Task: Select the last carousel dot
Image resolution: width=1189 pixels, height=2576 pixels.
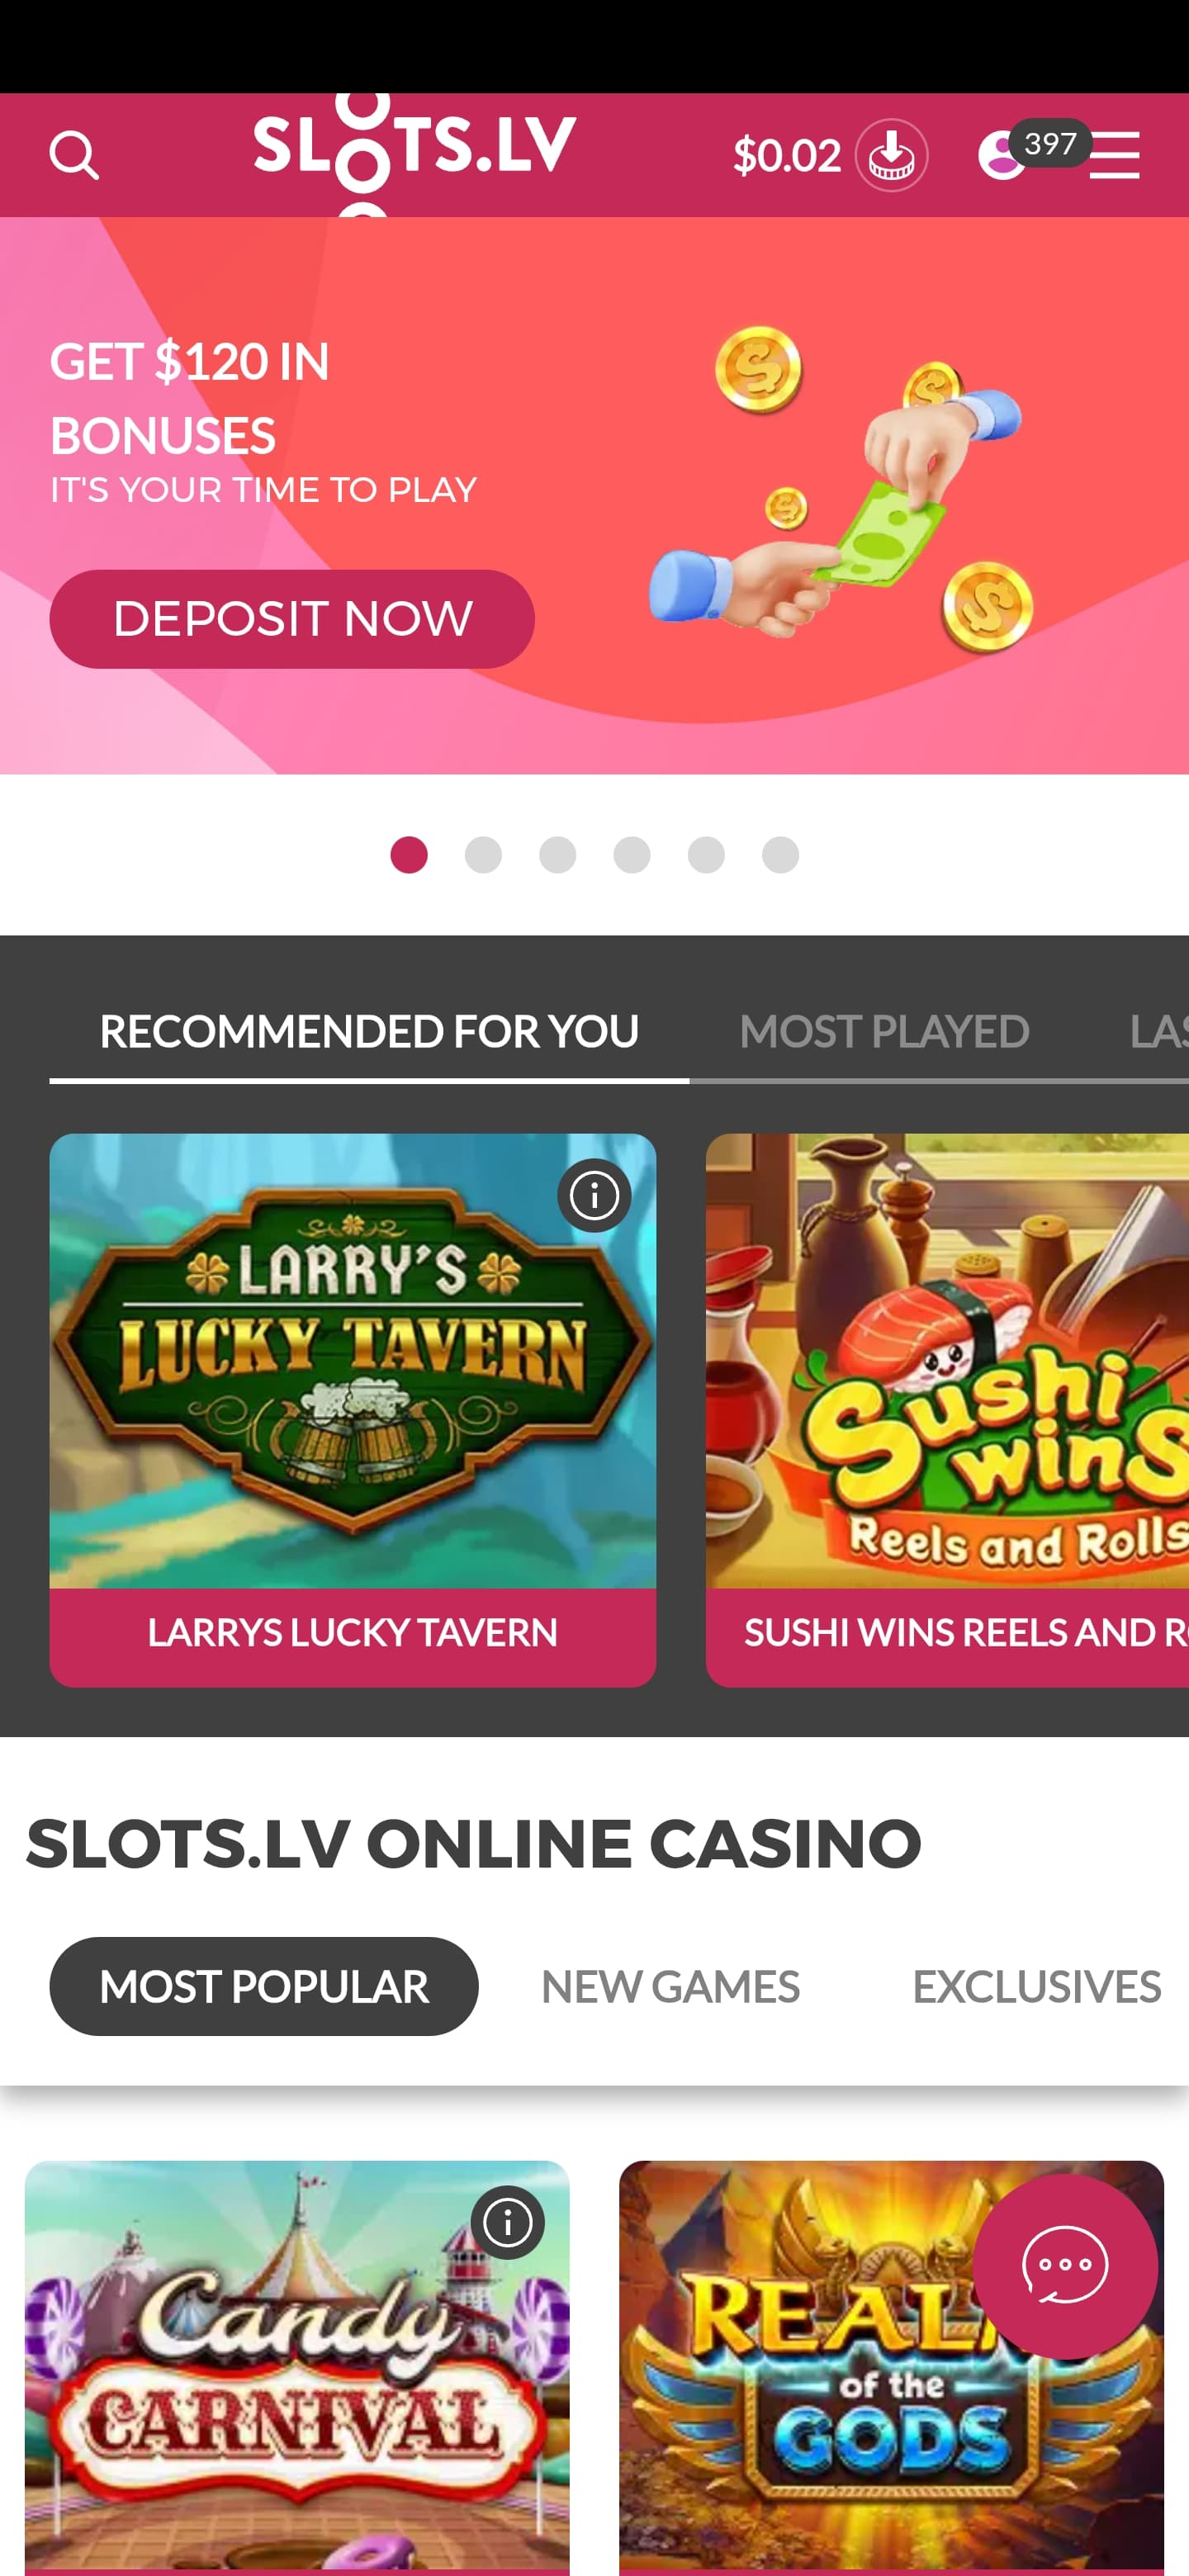Action: [x=780, y=855]
